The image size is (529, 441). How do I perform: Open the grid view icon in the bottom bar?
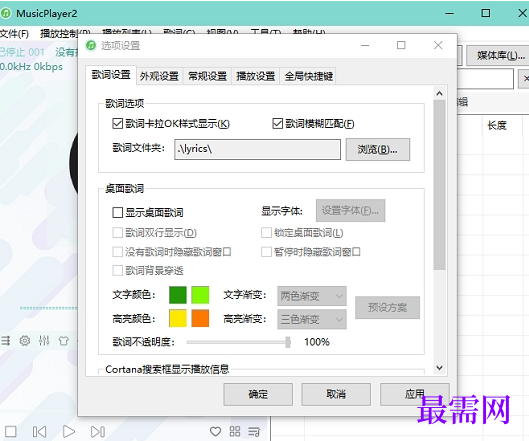(235, 431)
